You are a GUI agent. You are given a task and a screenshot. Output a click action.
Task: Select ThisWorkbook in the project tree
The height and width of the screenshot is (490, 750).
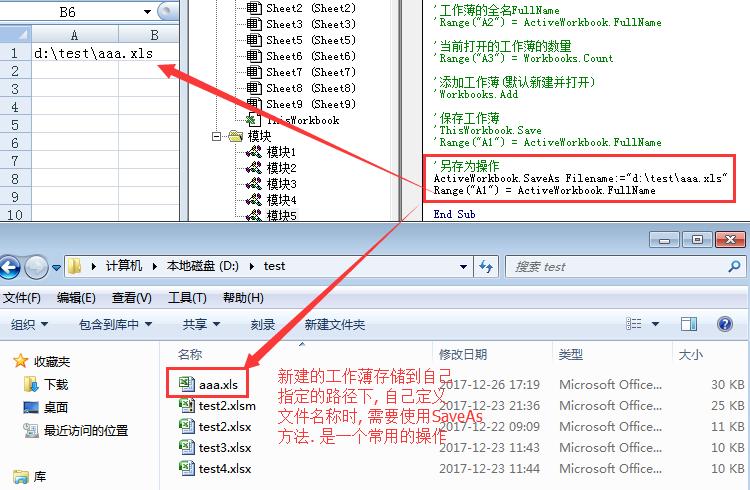point(303,120)
